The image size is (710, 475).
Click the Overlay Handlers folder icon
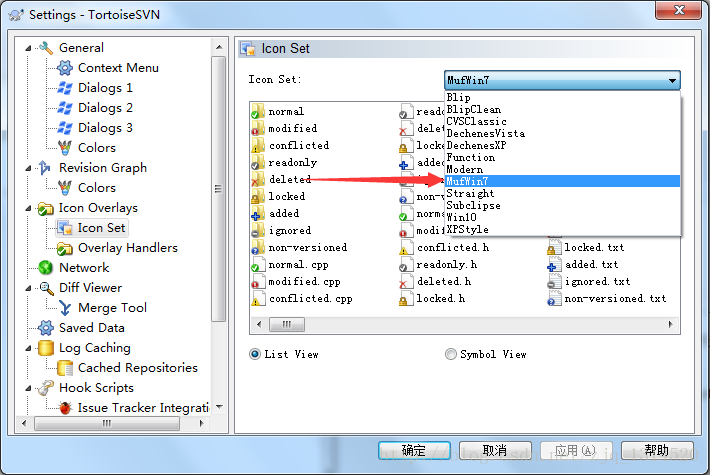65,248
